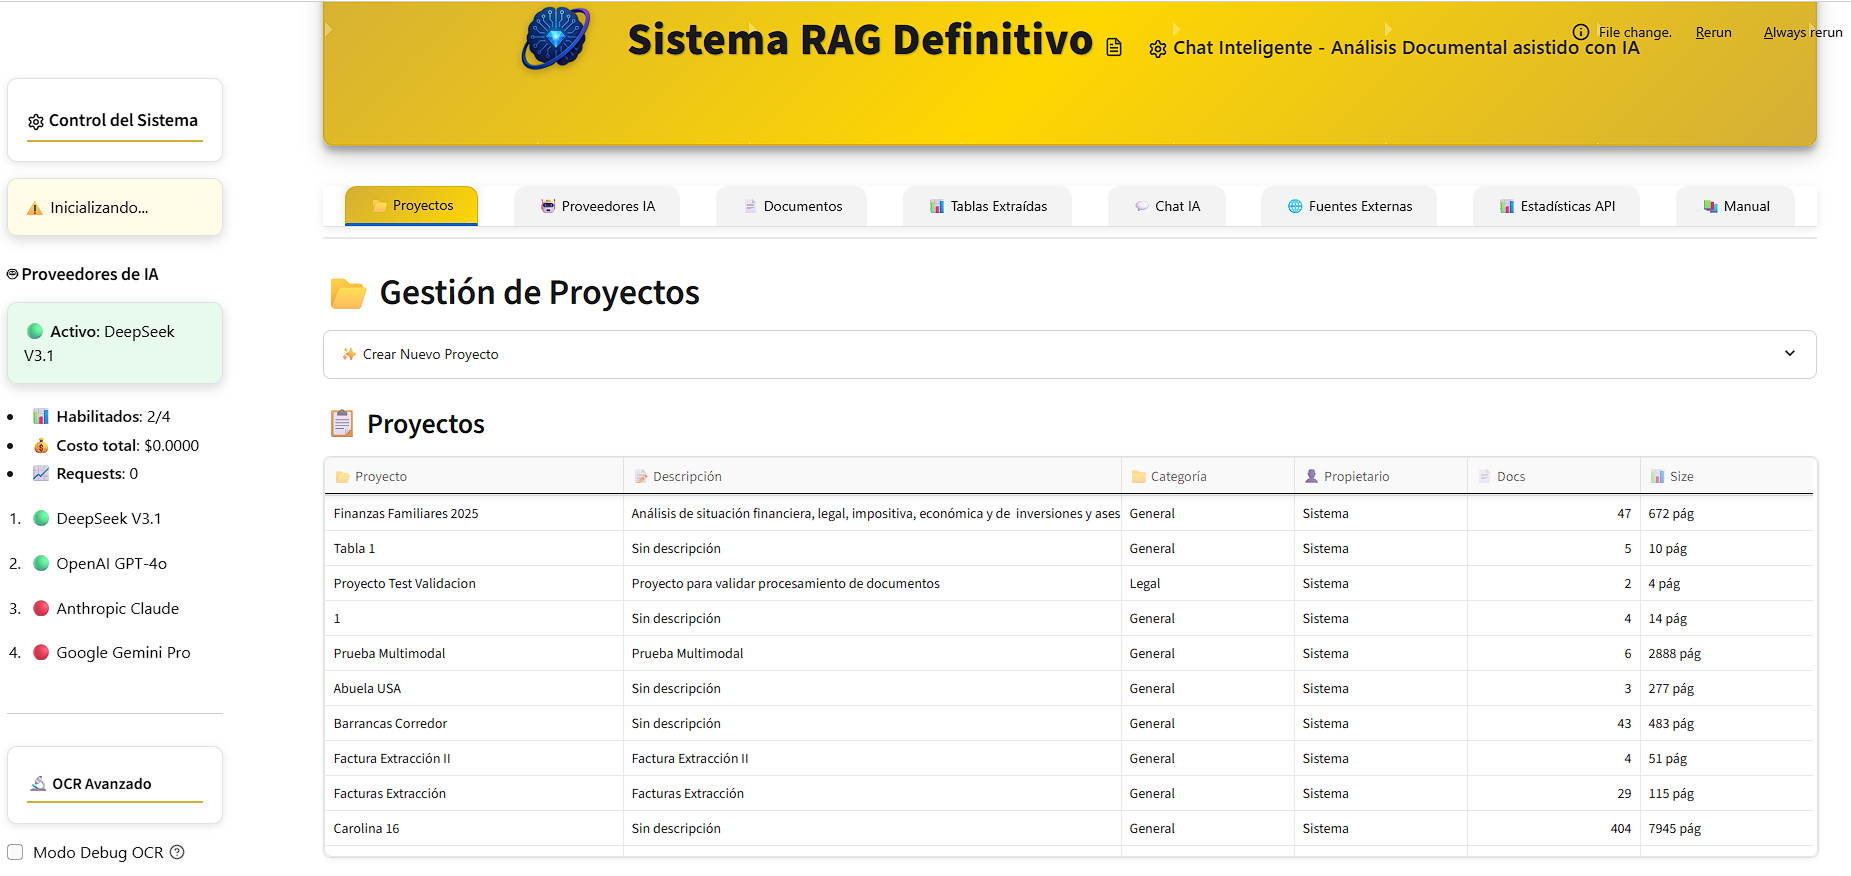Choose the Always rerun option
This screenshot has width=1851, height=876.
pos(1802,32)
